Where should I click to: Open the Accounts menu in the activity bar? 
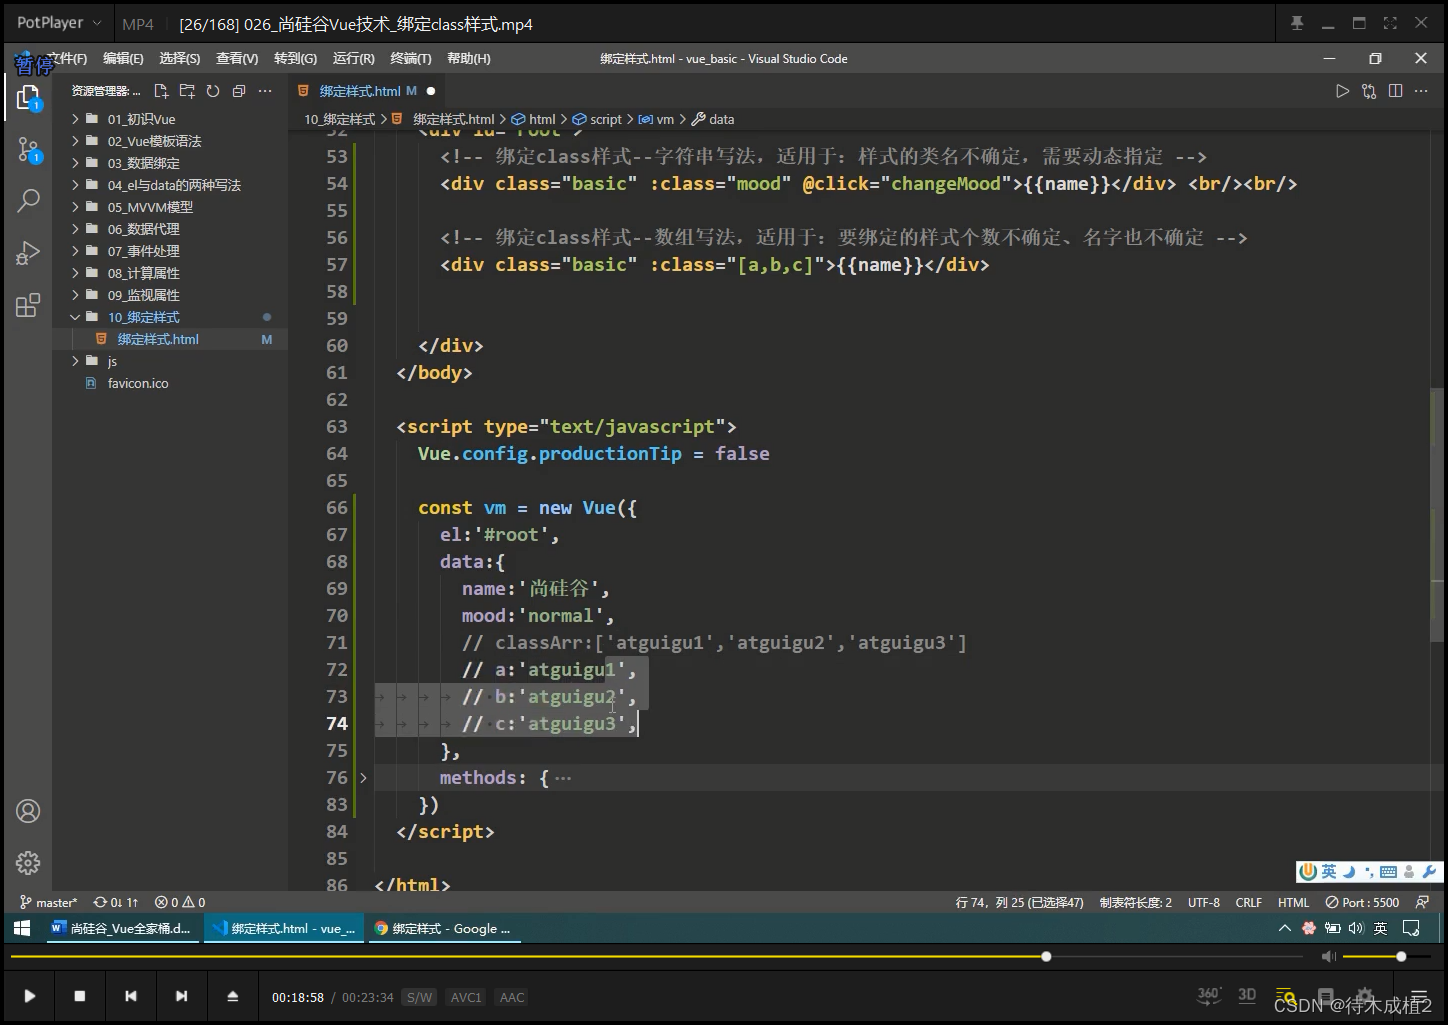28,811
